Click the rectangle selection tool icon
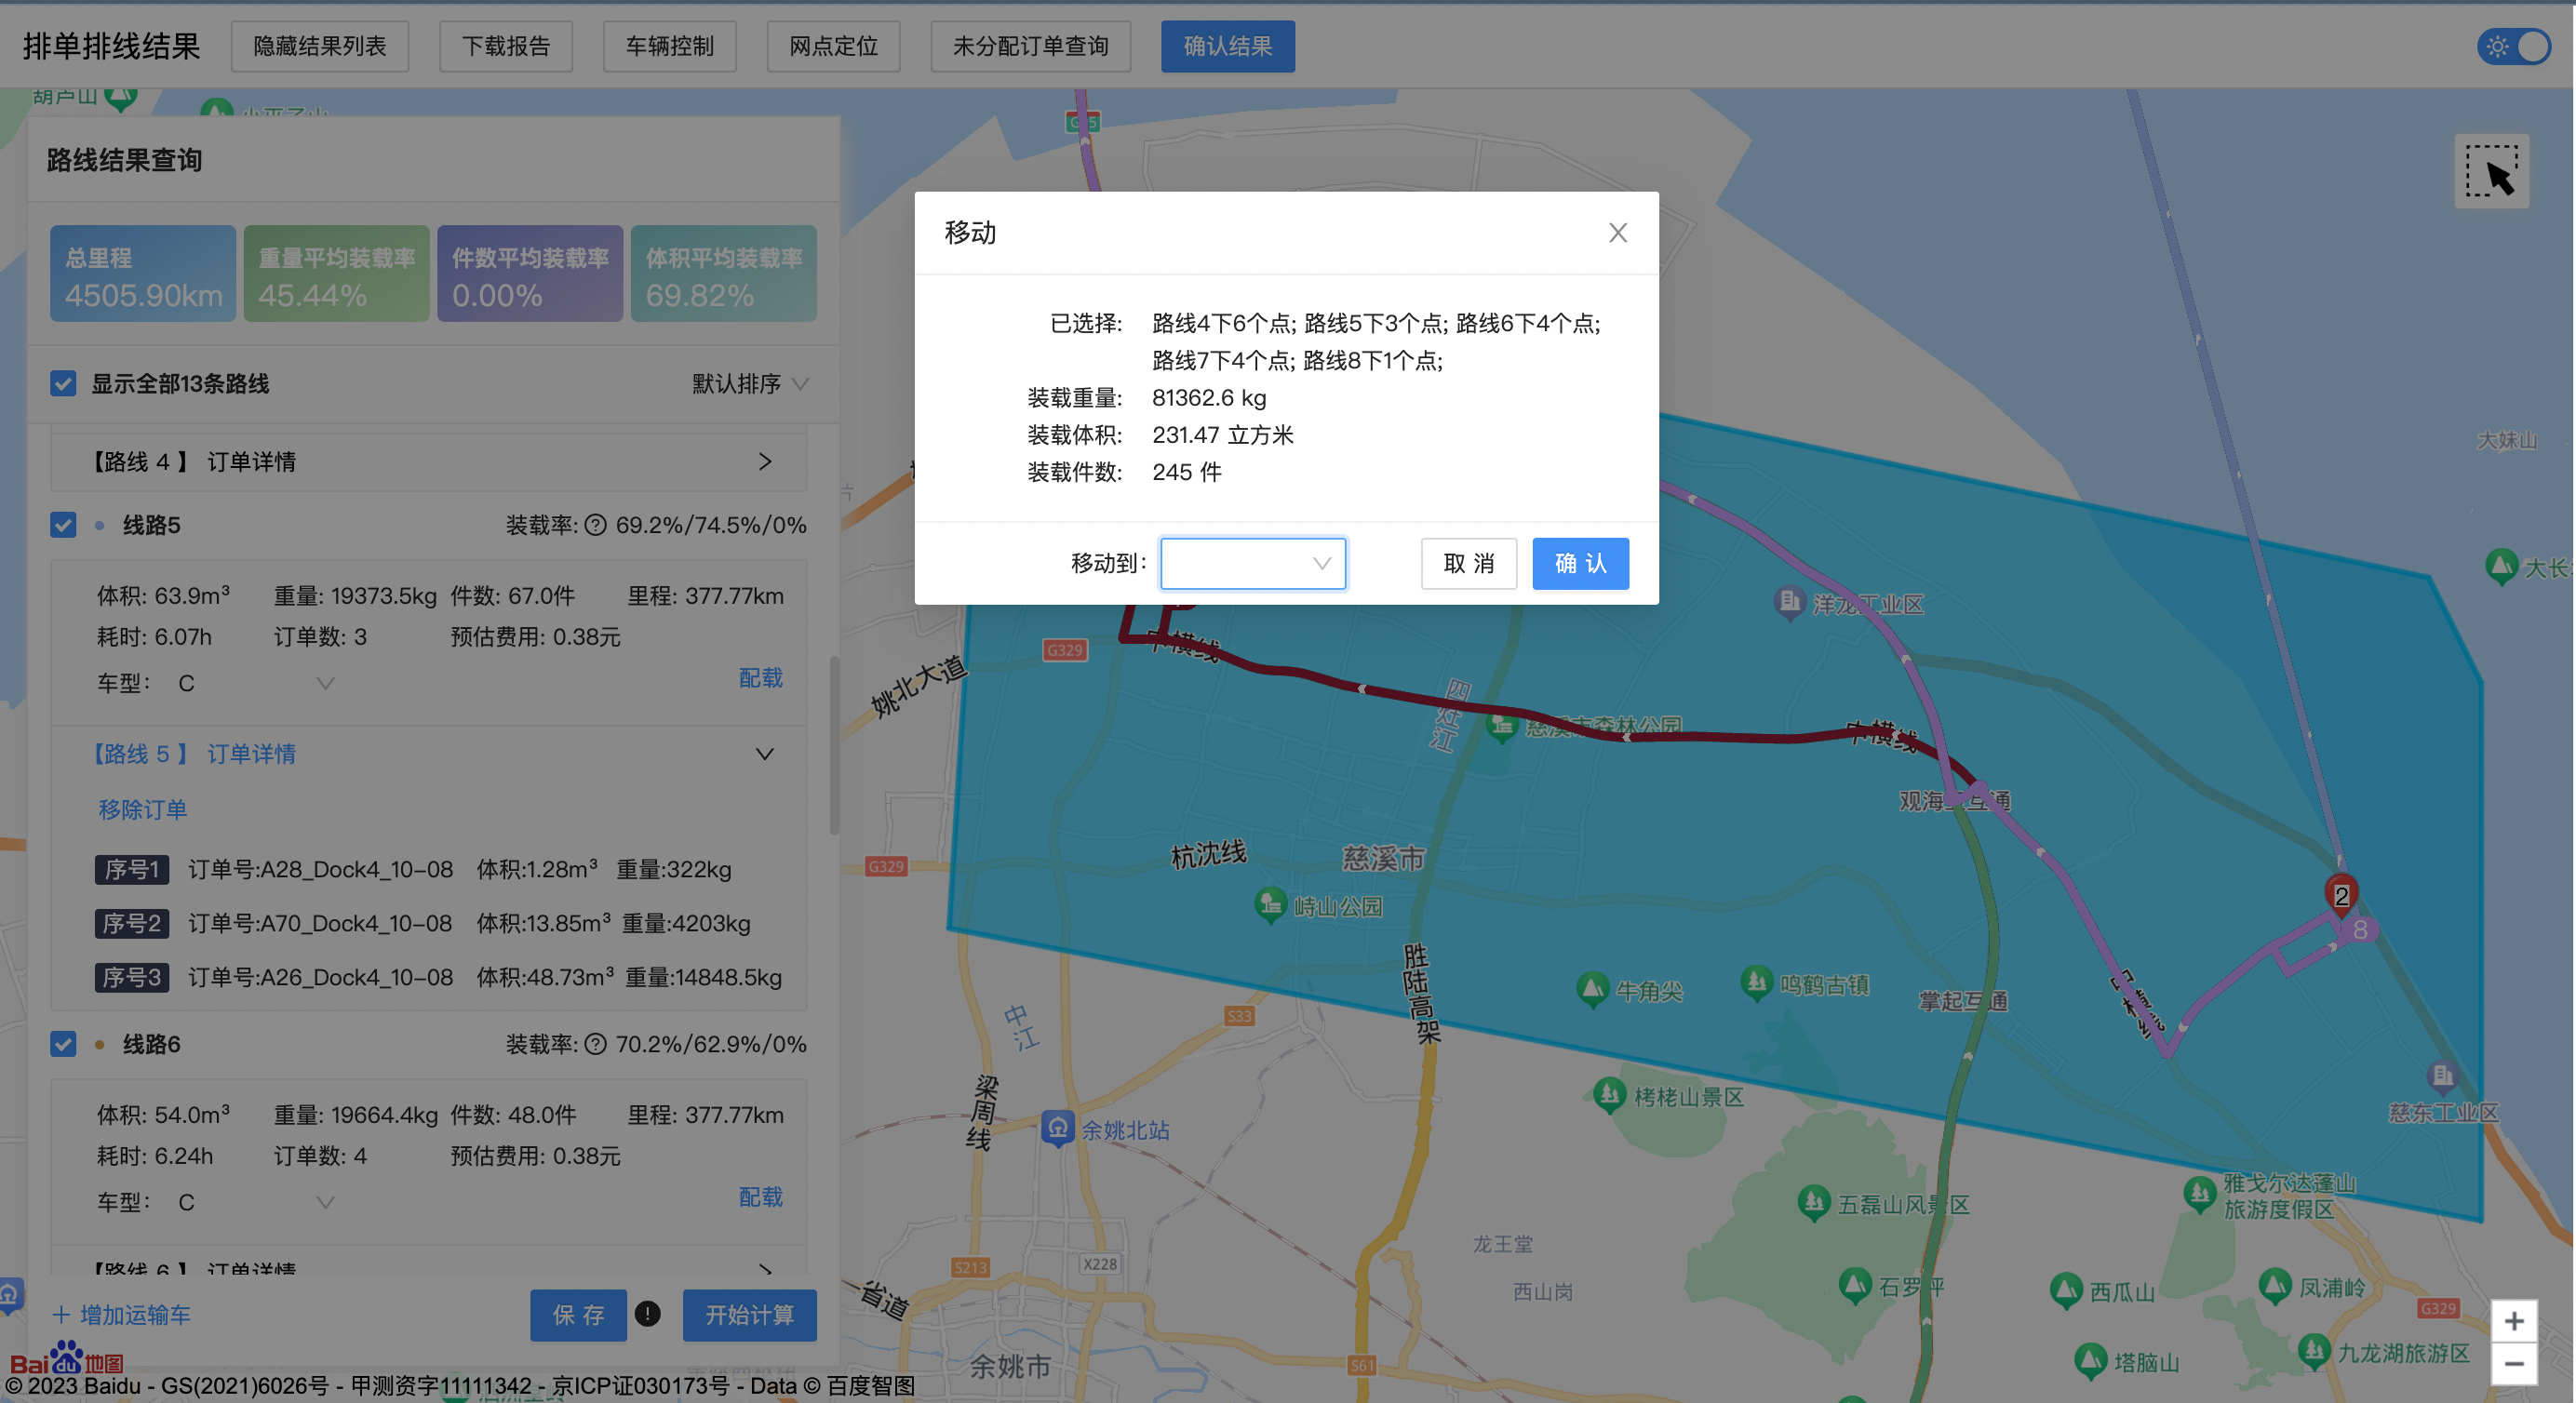 (2491, 172)
